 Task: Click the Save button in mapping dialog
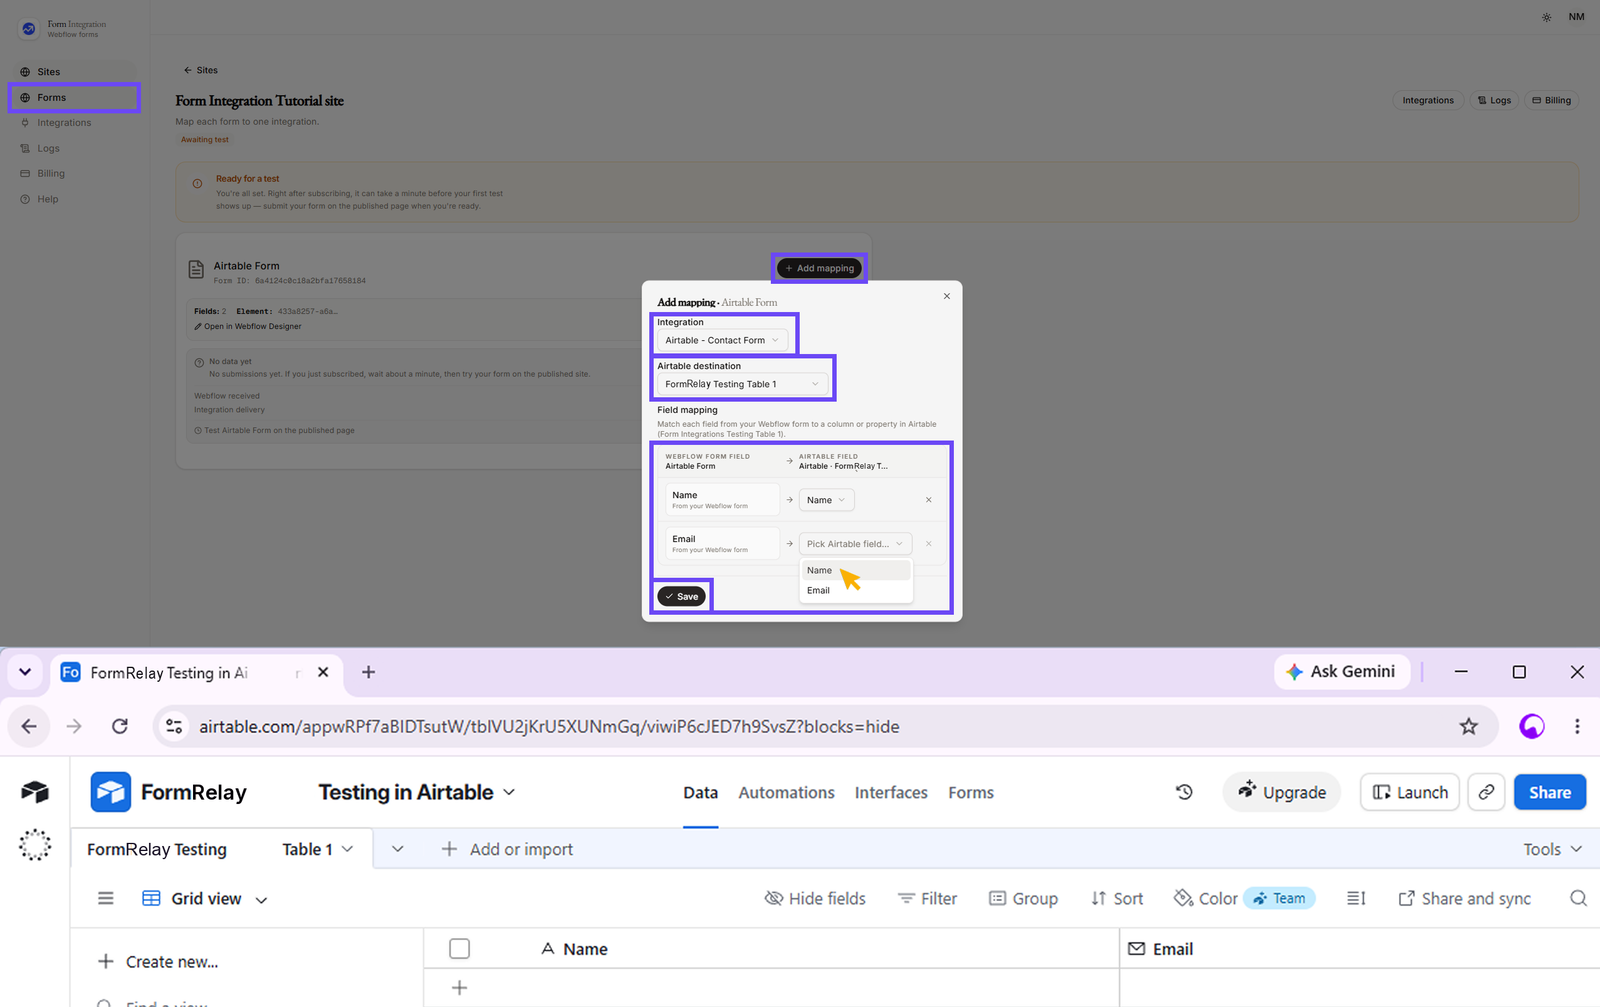[682, 597]
